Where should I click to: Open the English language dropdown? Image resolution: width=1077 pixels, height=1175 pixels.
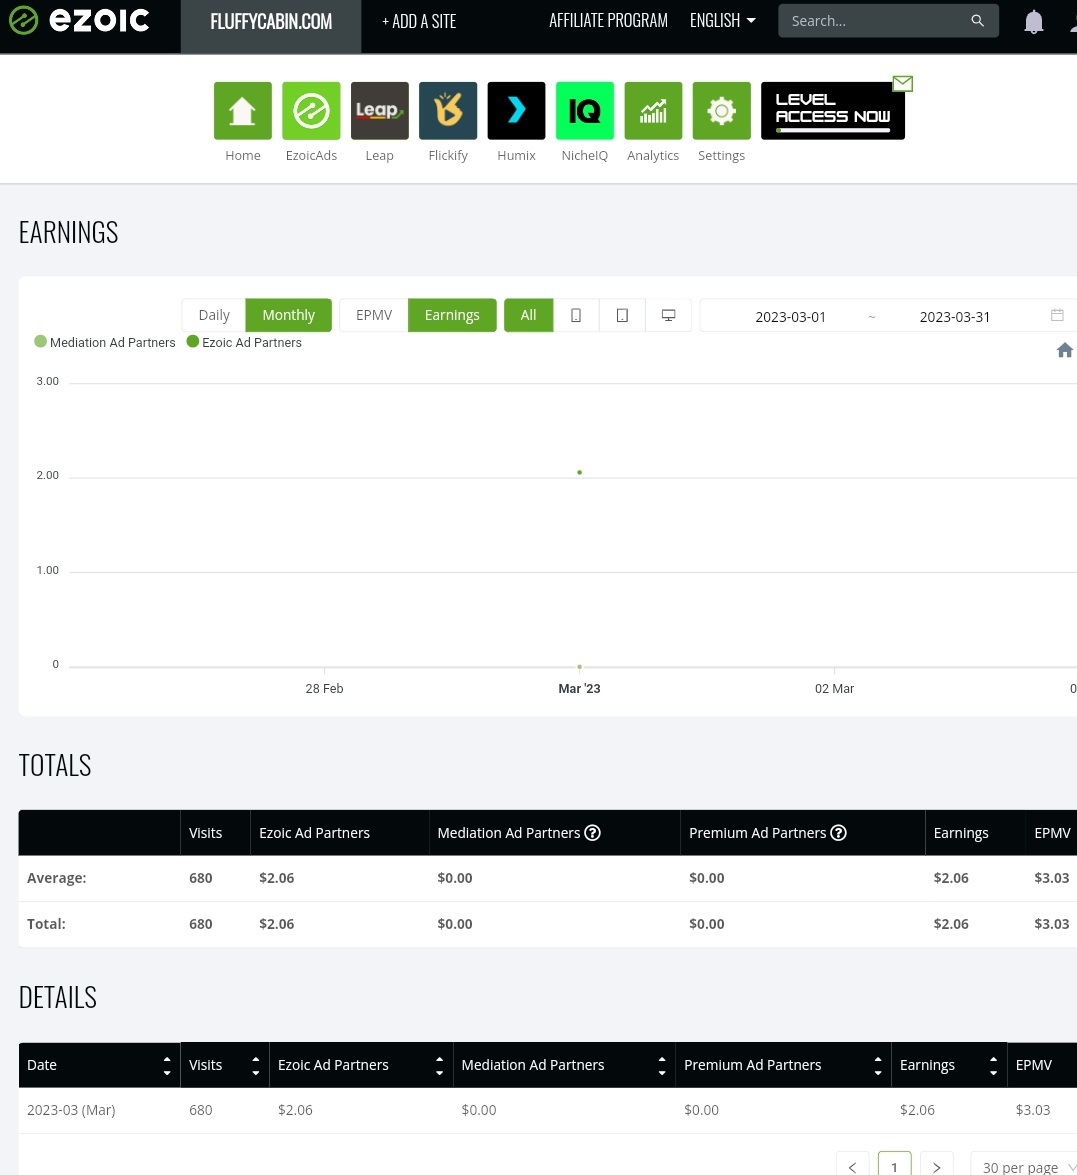(722, 21)
